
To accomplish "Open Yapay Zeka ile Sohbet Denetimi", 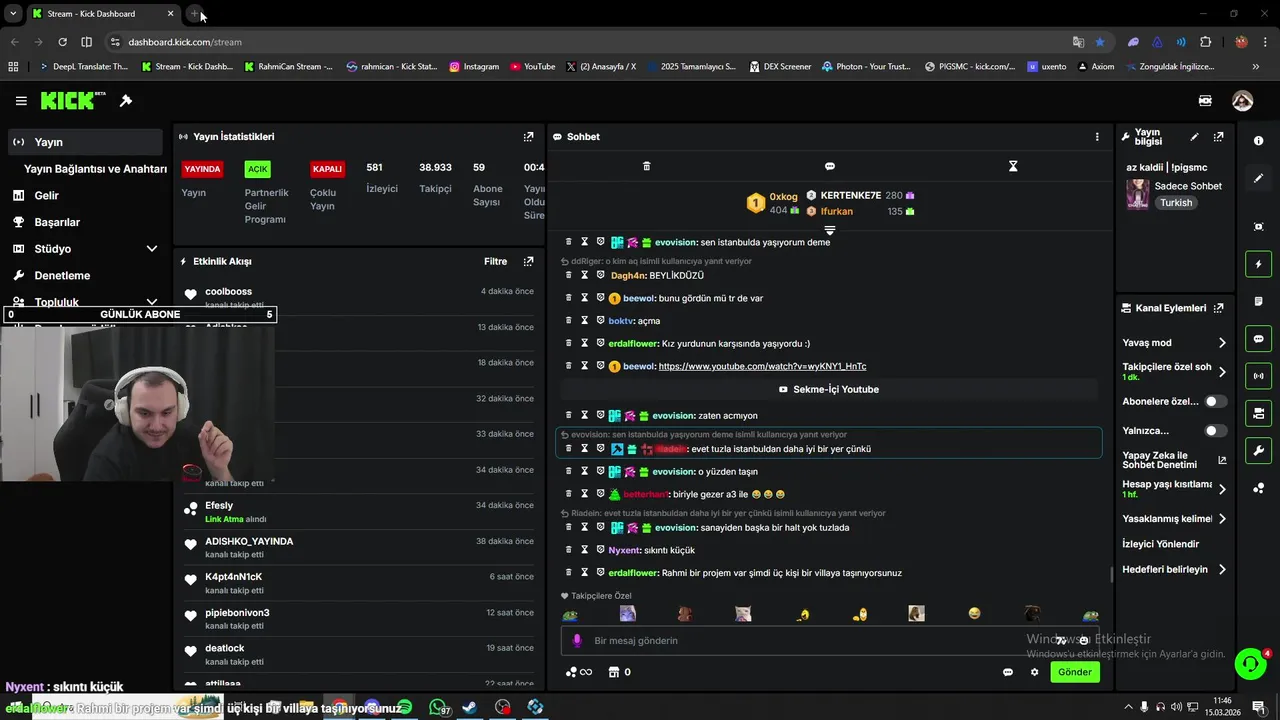I will [x=1174, y=460].
